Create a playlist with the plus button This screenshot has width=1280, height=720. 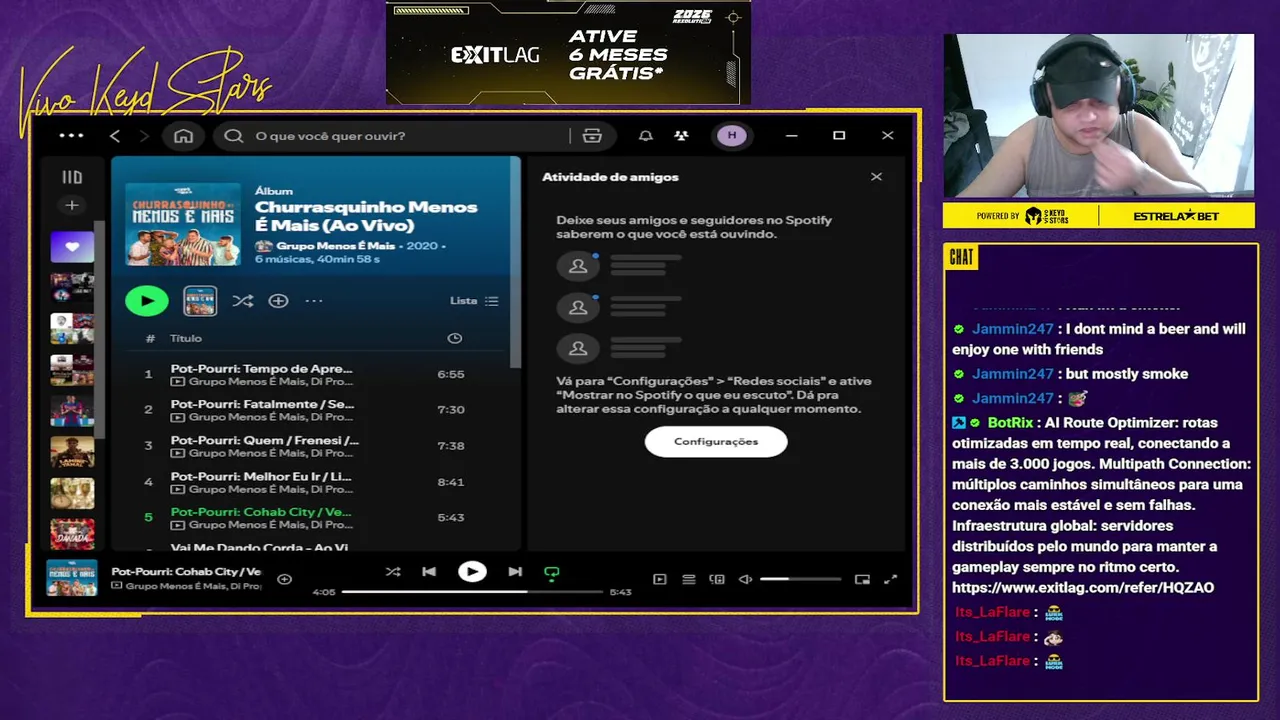click(71, 205)
